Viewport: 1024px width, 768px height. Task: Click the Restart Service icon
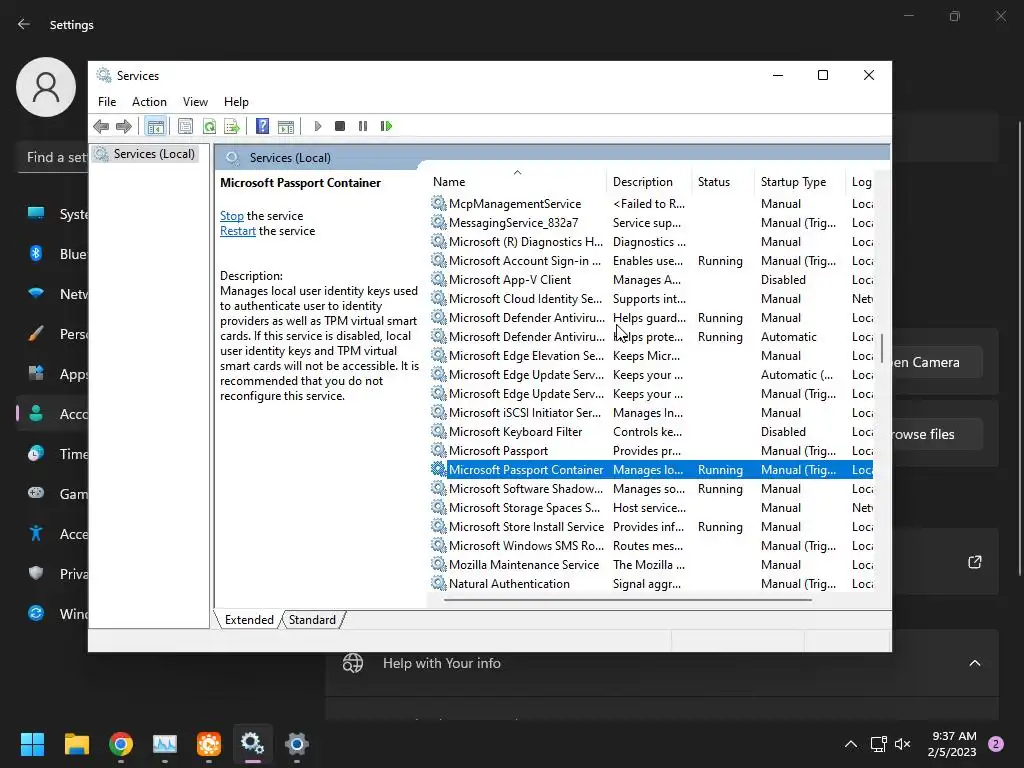pyautogui.click(x=386, y=126)
